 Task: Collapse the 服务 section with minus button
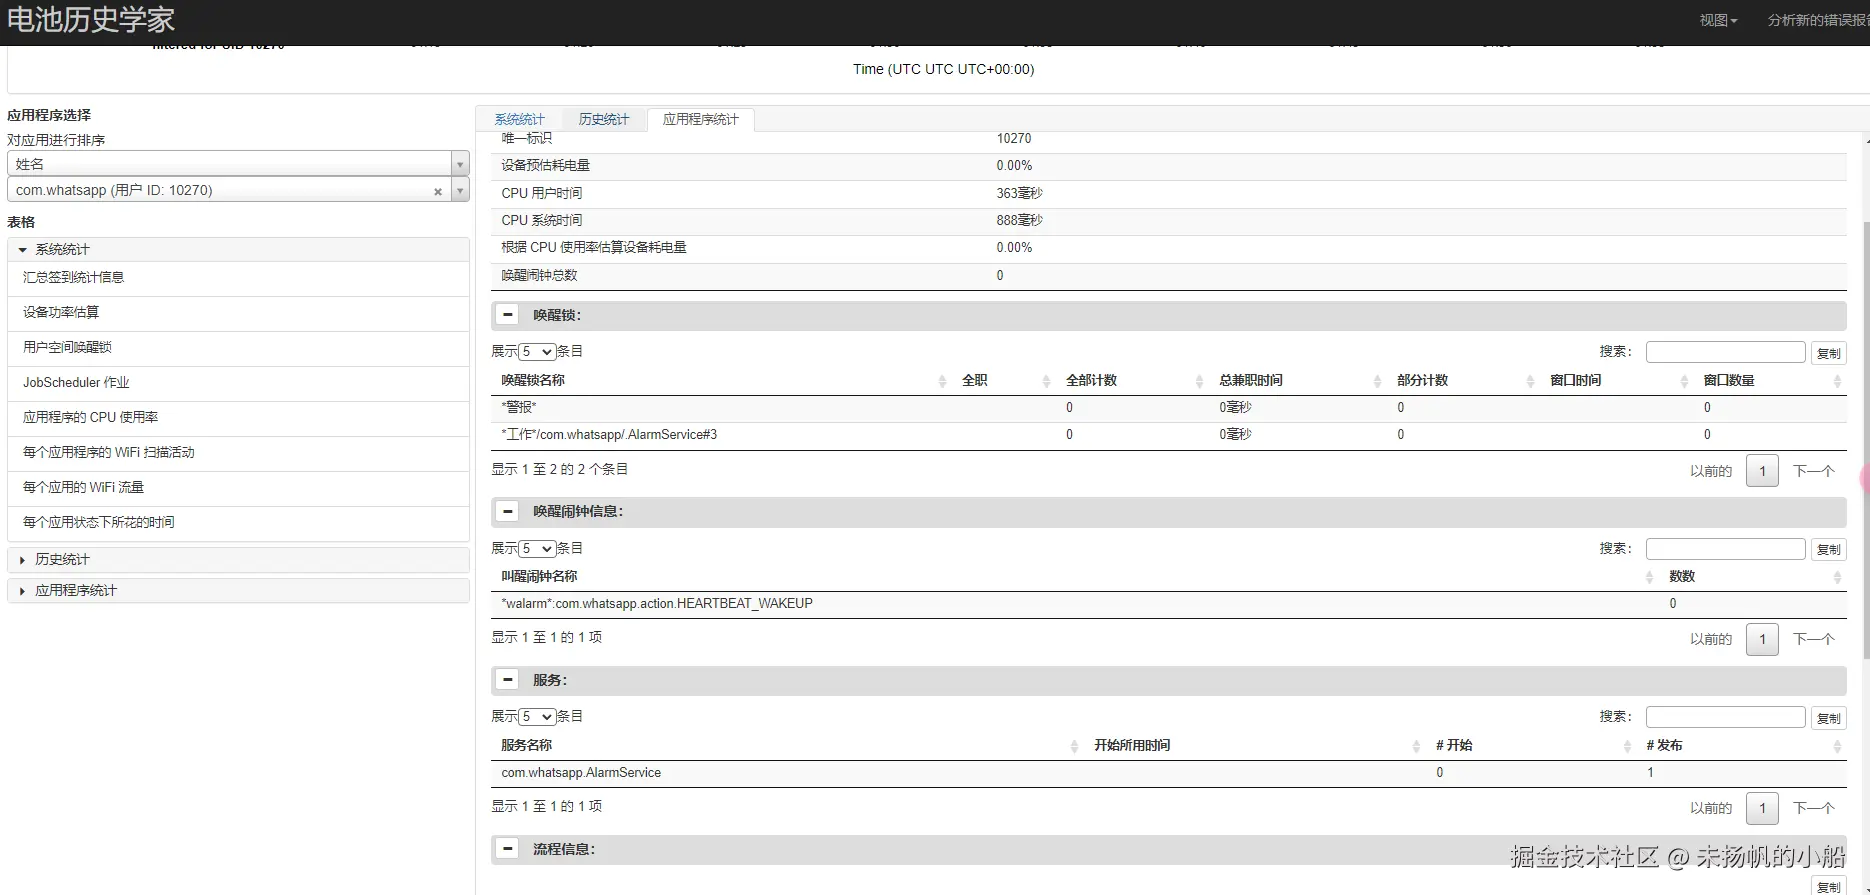pos(508,680)
